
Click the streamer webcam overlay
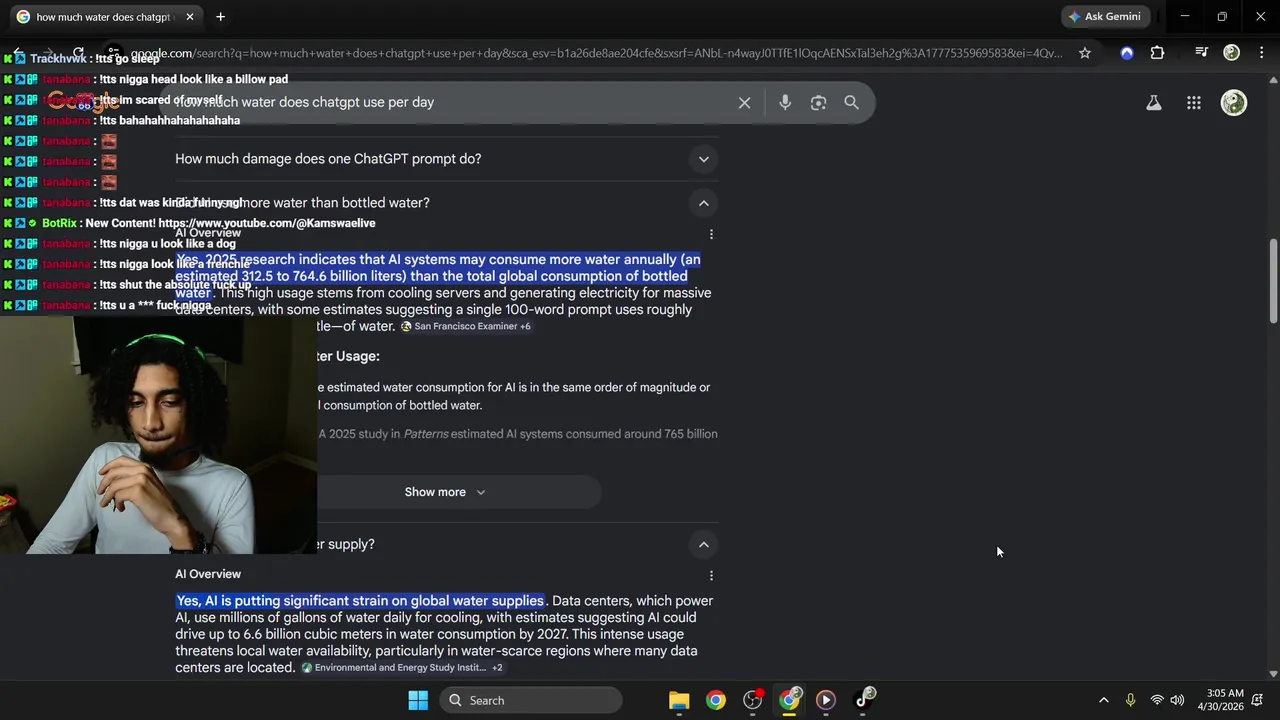click(x=158, y=435)
